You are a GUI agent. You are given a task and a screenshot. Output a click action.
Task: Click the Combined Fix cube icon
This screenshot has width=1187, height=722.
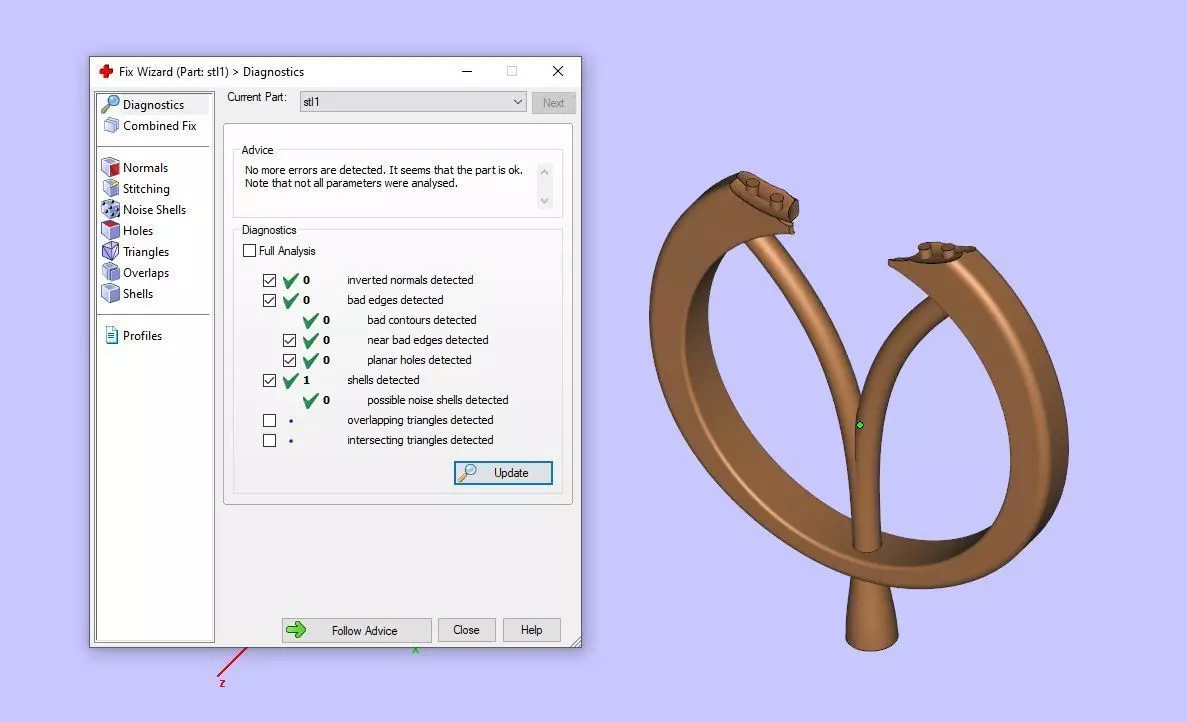click(x=111, y=126)
